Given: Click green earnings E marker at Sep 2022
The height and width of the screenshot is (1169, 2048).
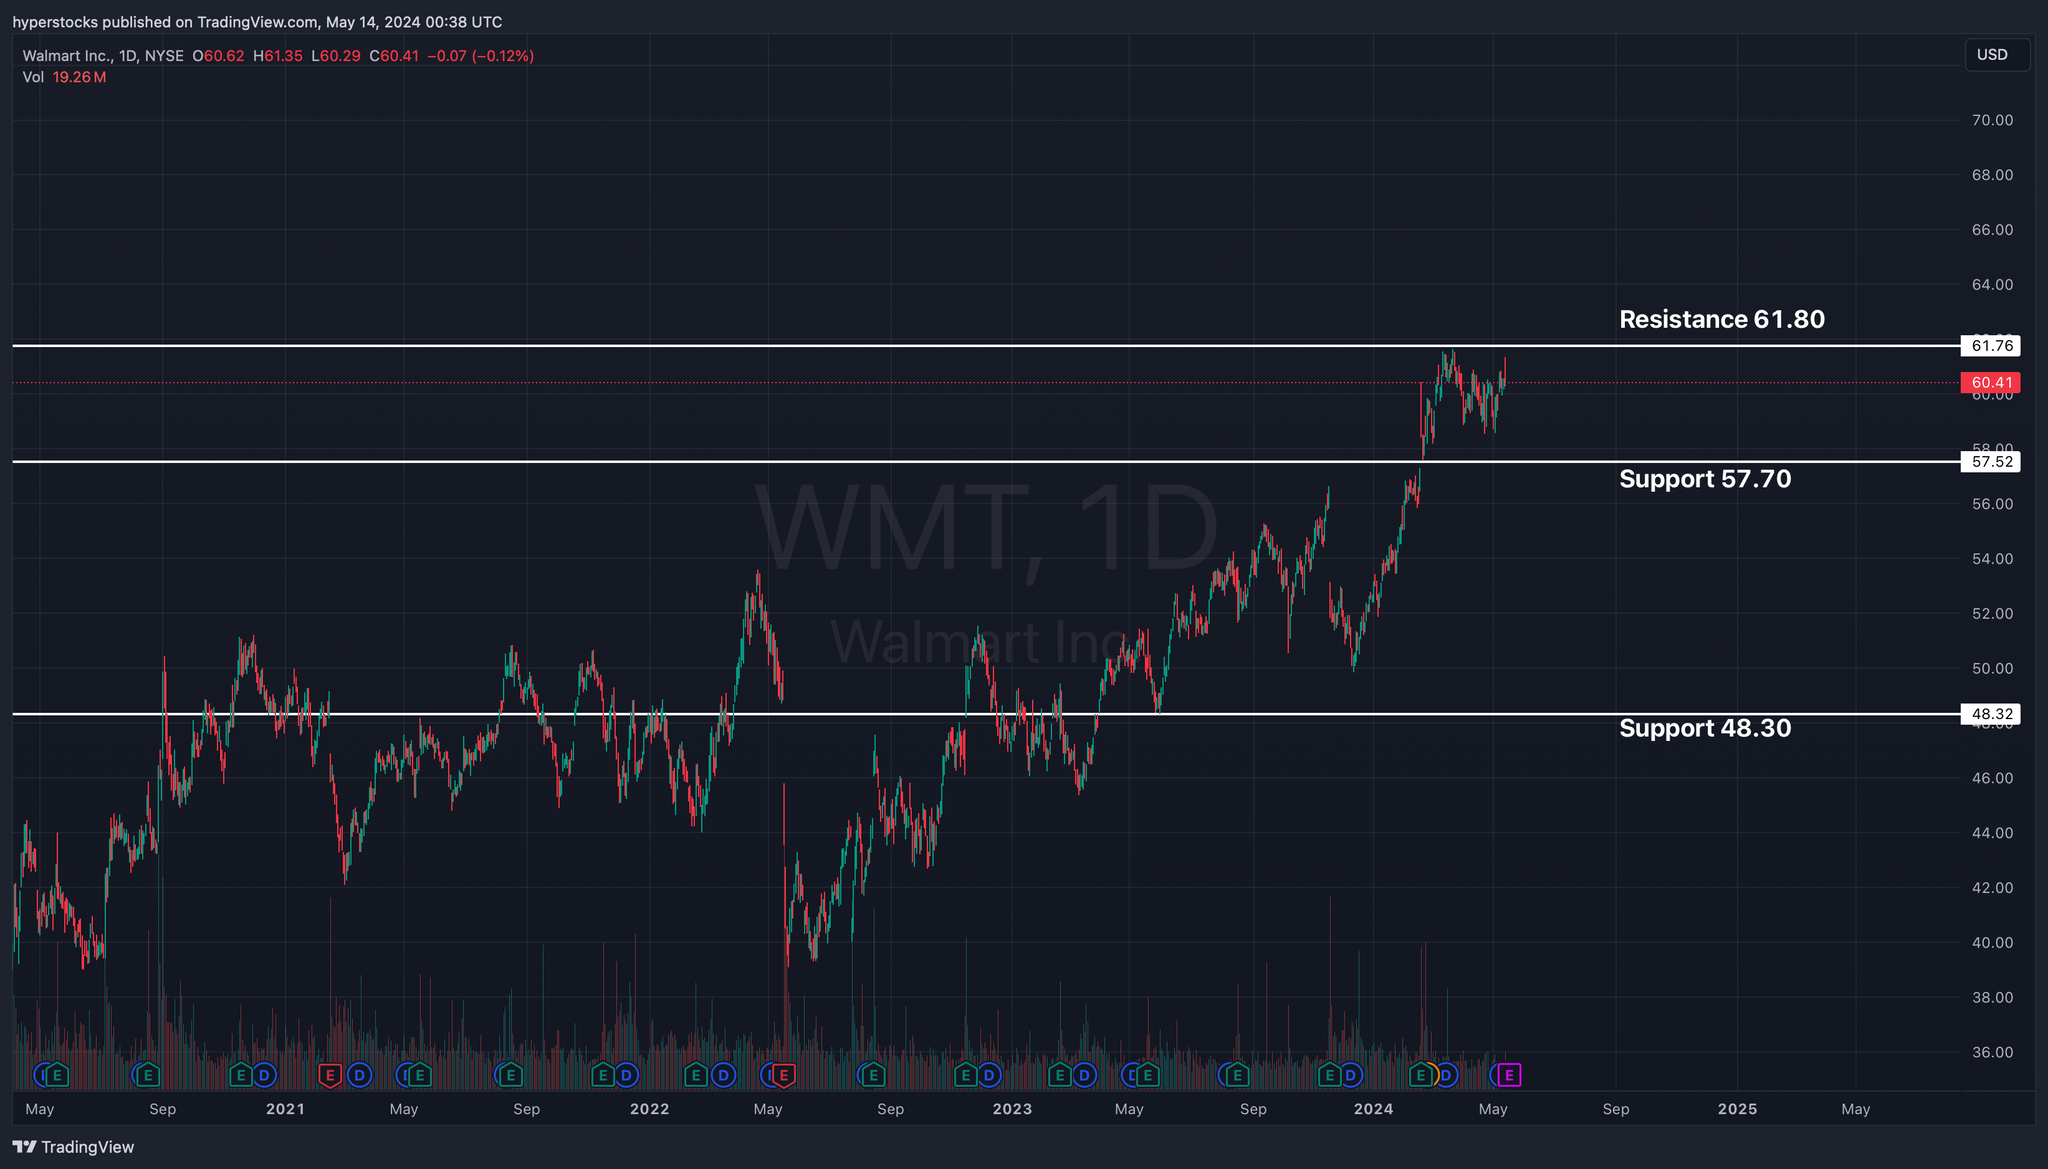Looking at the screenshot, I should [x=873, y=1075].
